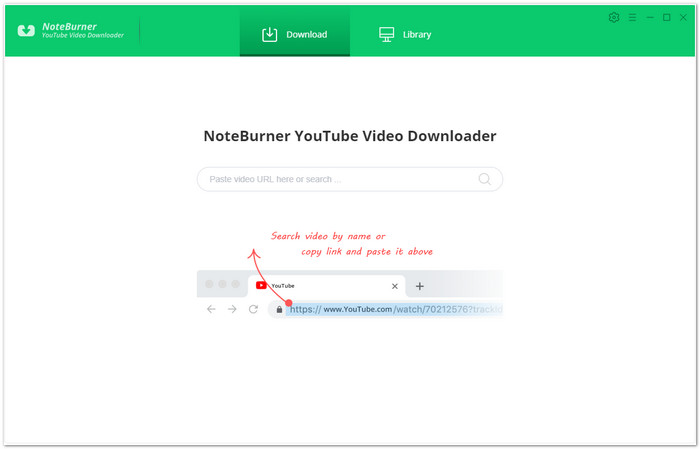Open the hamburger menu icon
700x449 pixels.
(x=632, y=17)
